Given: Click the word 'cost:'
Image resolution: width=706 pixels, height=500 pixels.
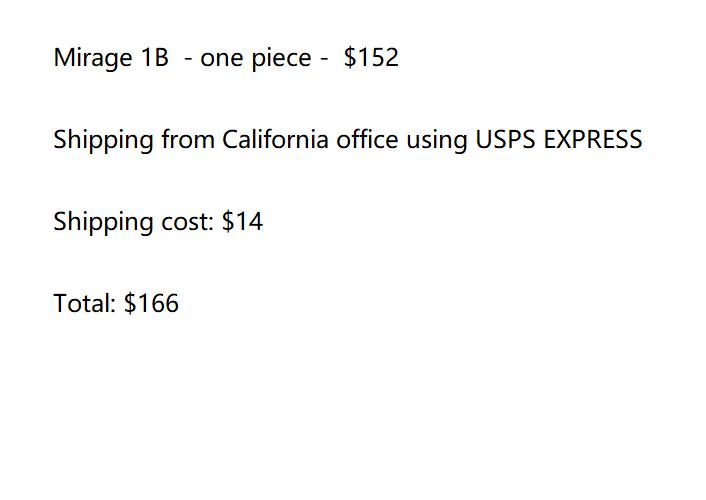Looking at the screenshot, I should click(187, 222).
